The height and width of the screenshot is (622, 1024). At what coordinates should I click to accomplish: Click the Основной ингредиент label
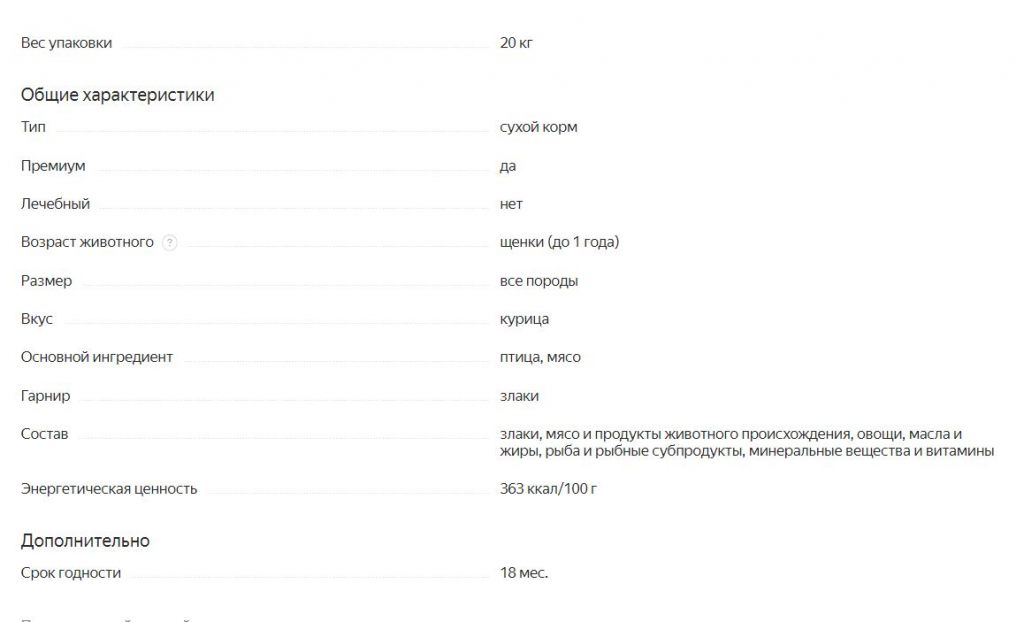[x=96, y=357]
